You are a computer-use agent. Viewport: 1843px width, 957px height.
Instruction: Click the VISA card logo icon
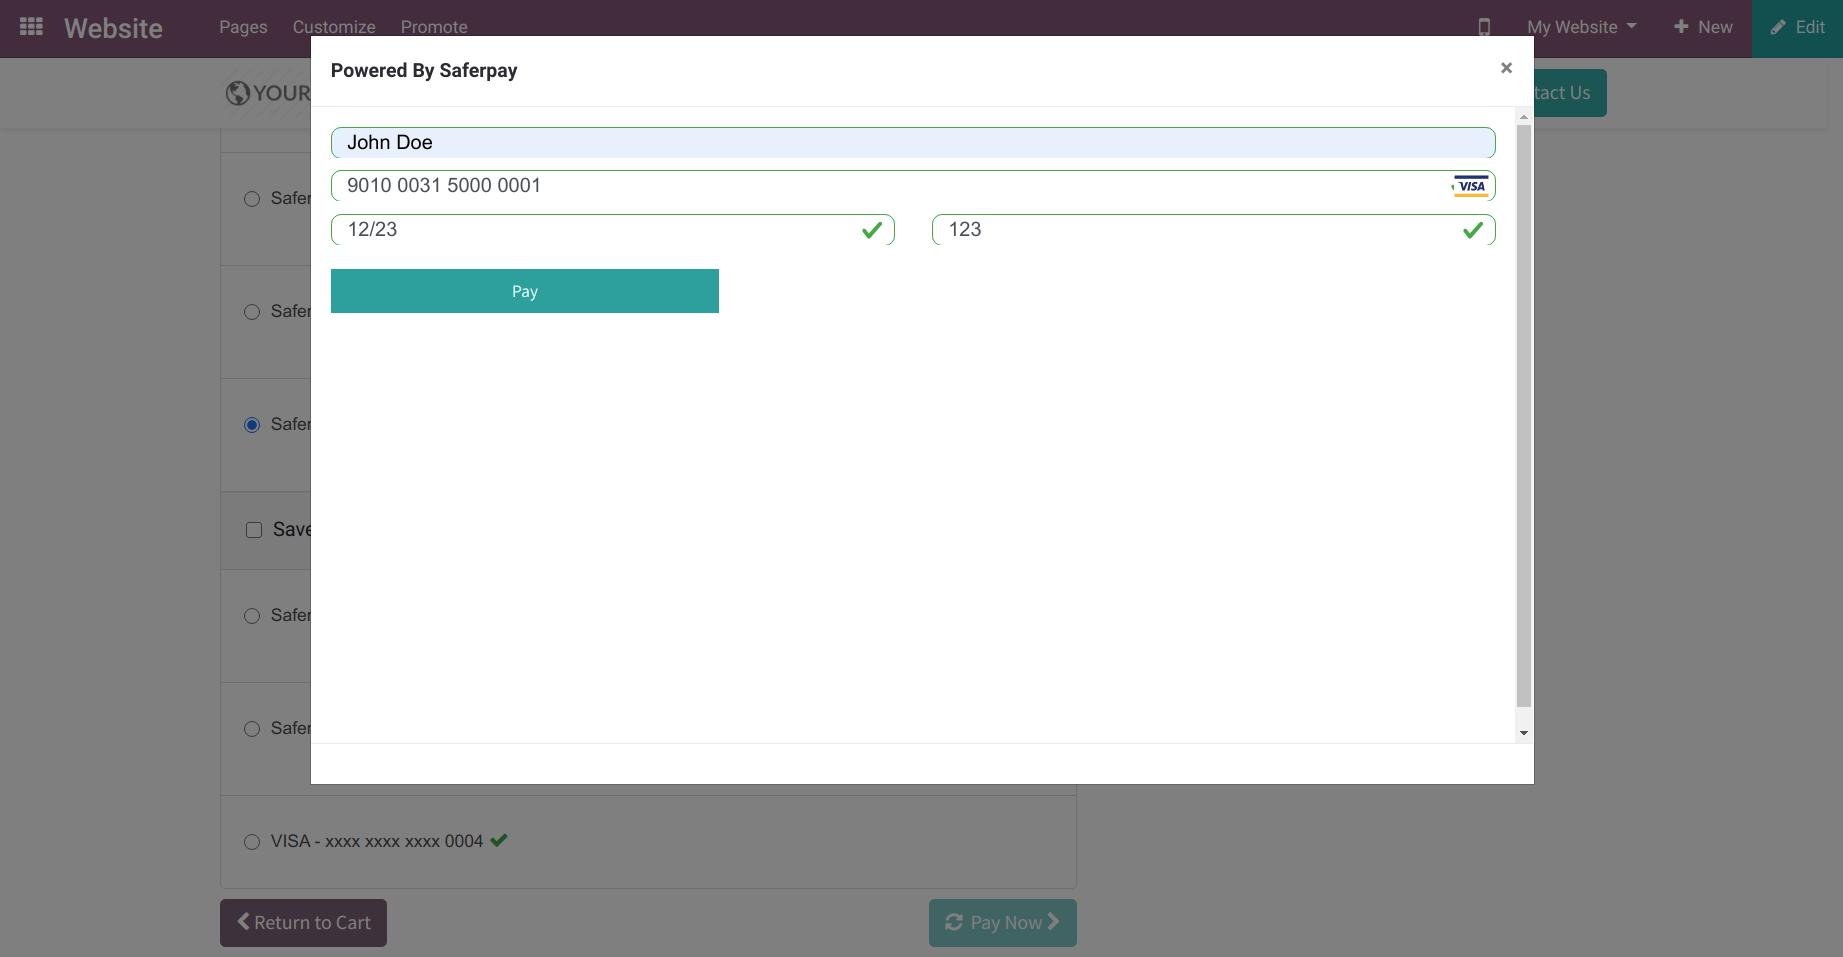[x=1470, y=186]
